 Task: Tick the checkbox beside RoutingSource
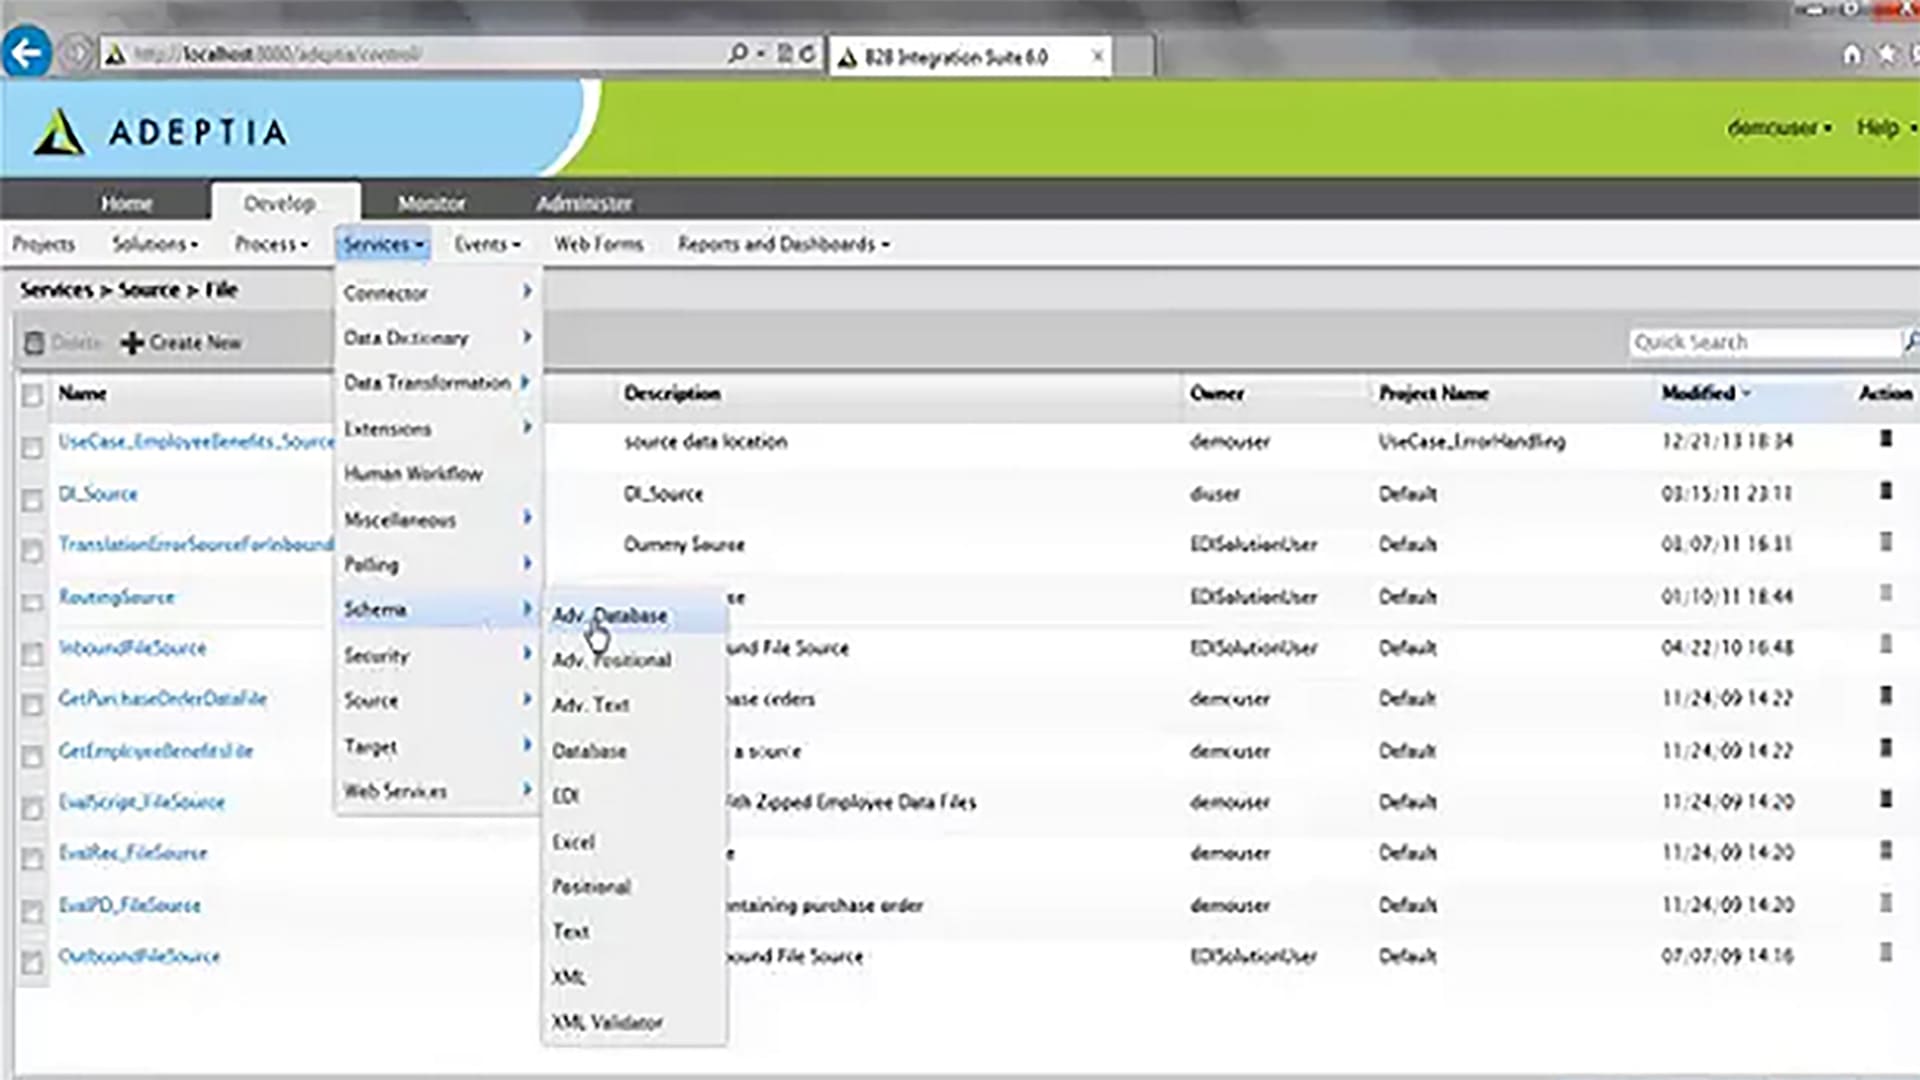pyautogui.click(x=32, y=602)
